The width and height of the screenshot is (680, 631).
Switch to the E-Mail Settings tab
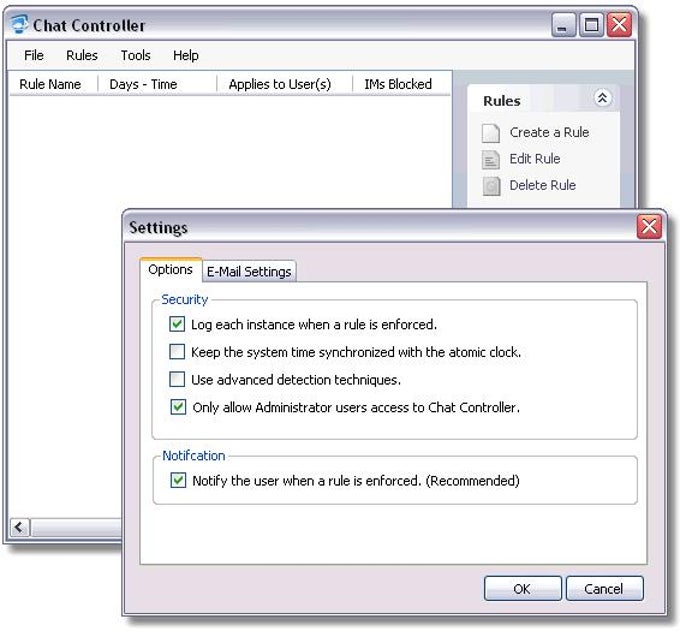(x=249, y=271)
